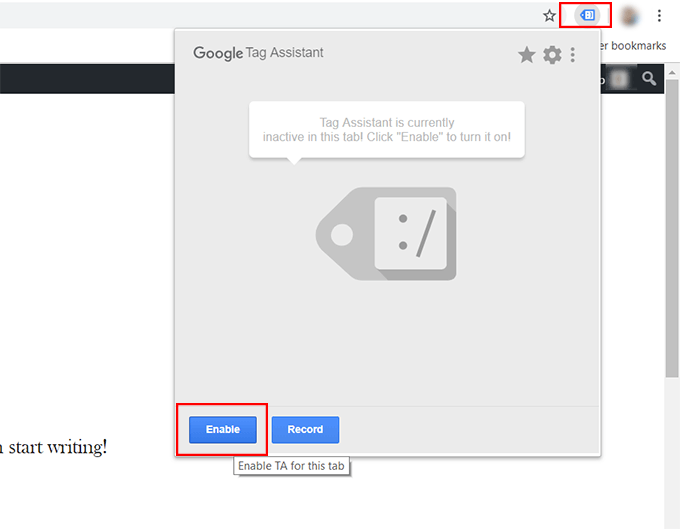This screenshot has width=680, height=529.
Task: Open the other bookmarks folder
Action: [634, 46]
